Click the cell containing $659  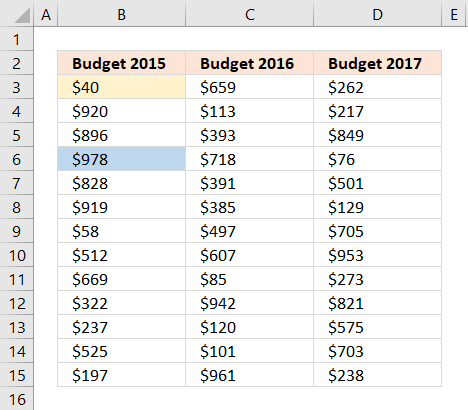point(249,87)
